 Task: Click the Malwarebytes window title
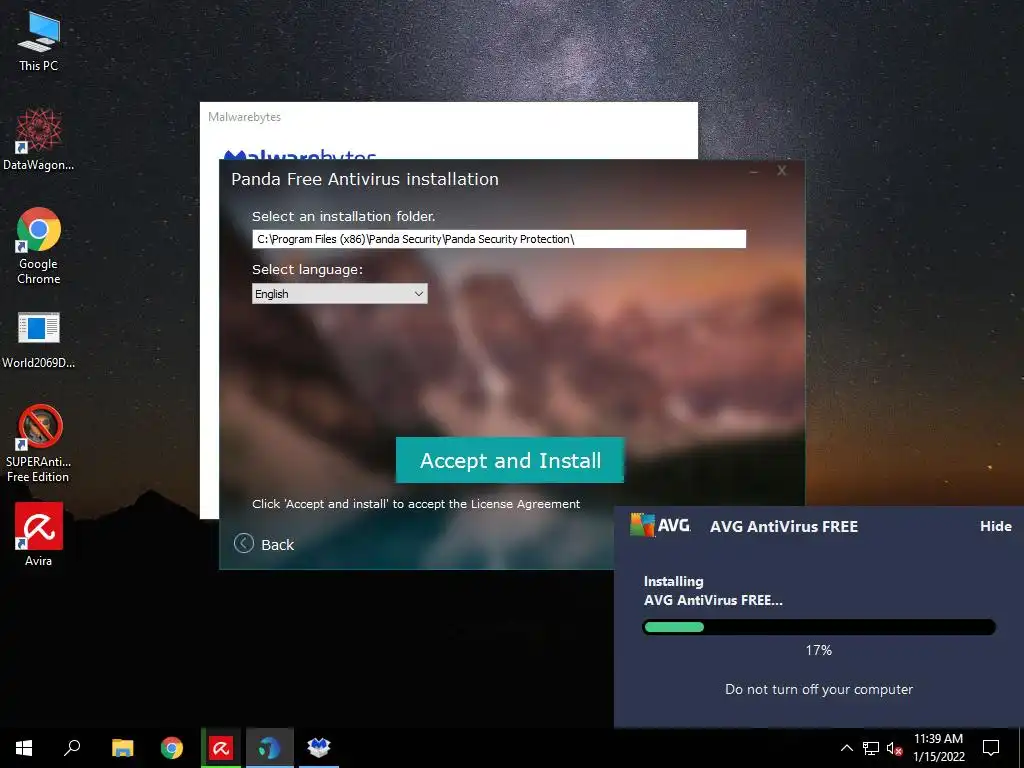pyautogui.click(x=244, y=117)
